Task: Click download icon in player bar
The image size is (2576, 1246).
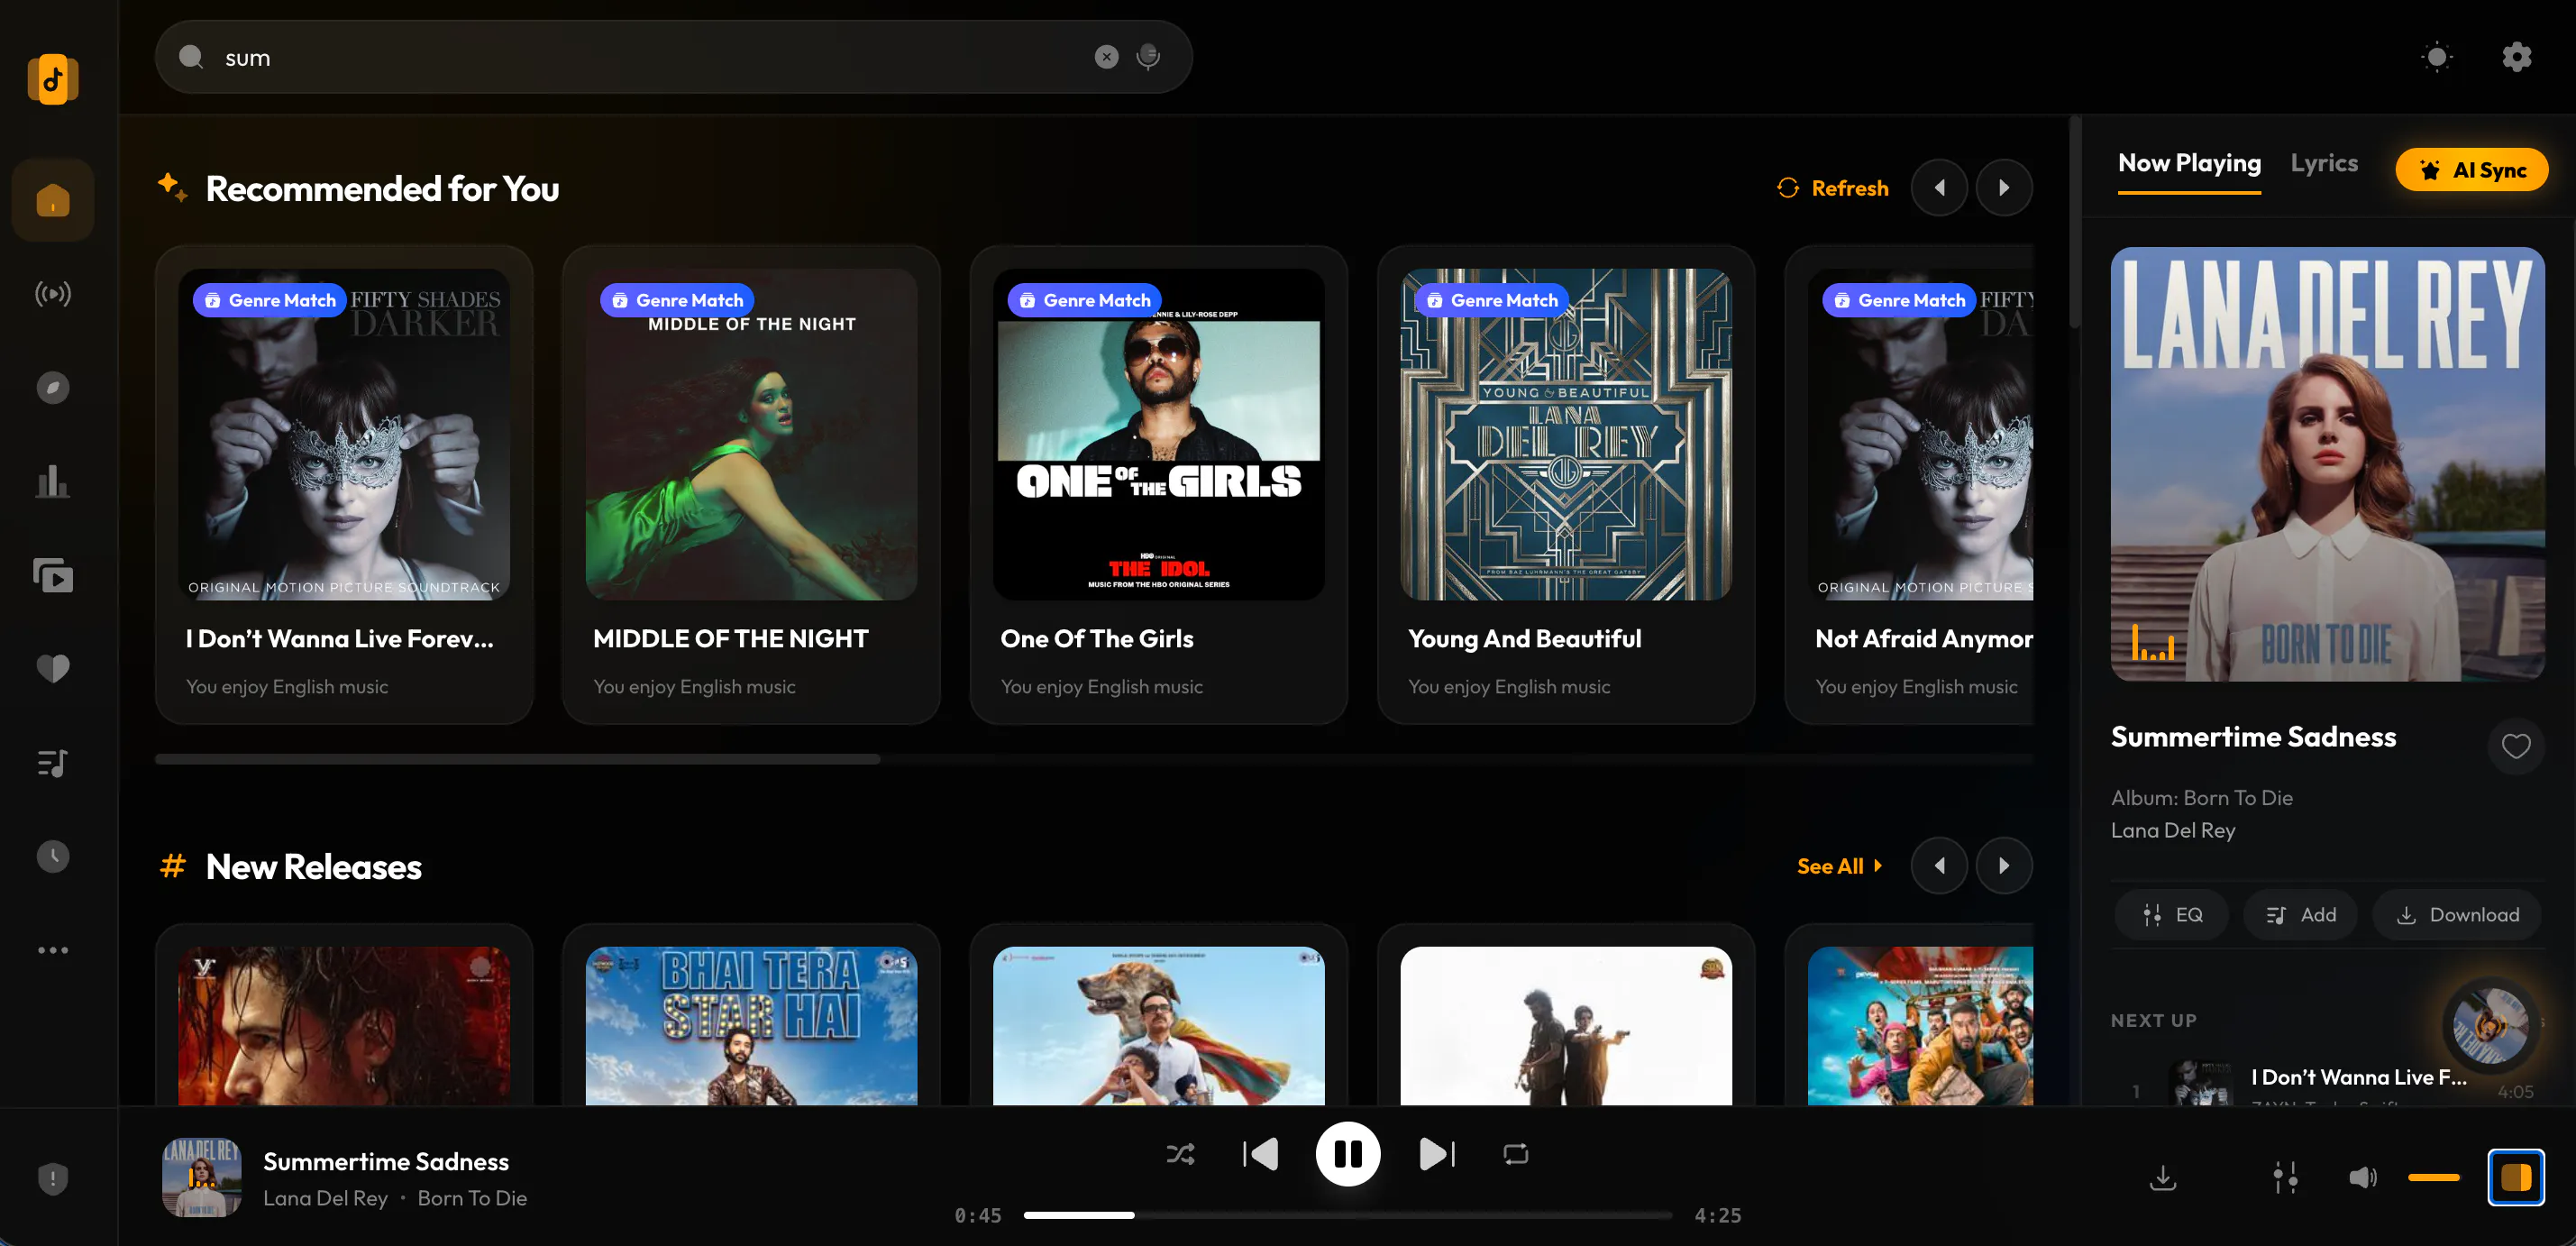Action: (2162, 1178)
